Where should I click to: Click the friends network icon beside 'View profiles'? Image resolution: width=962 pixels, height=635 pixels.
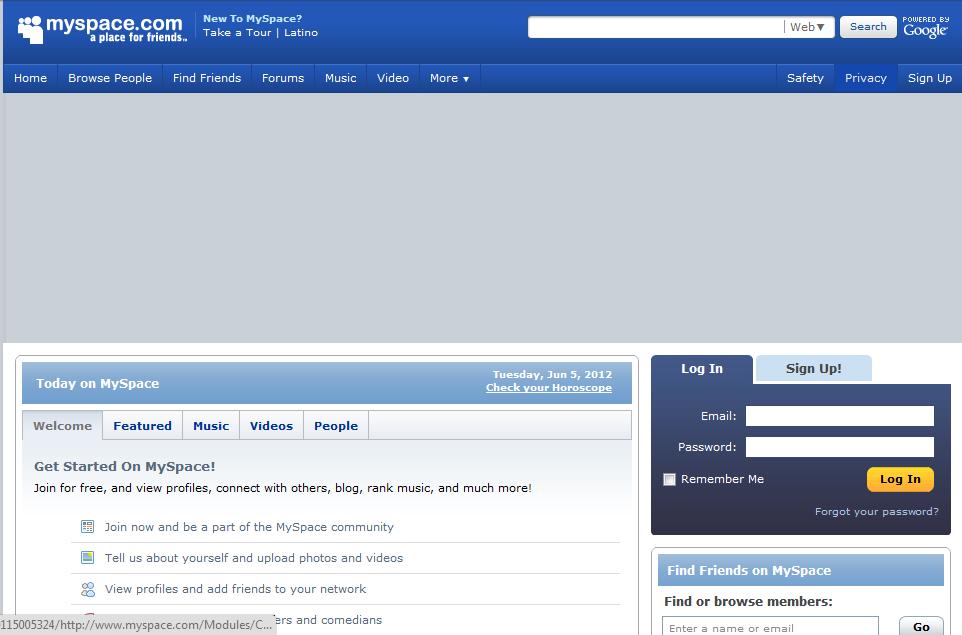[88, 589]
